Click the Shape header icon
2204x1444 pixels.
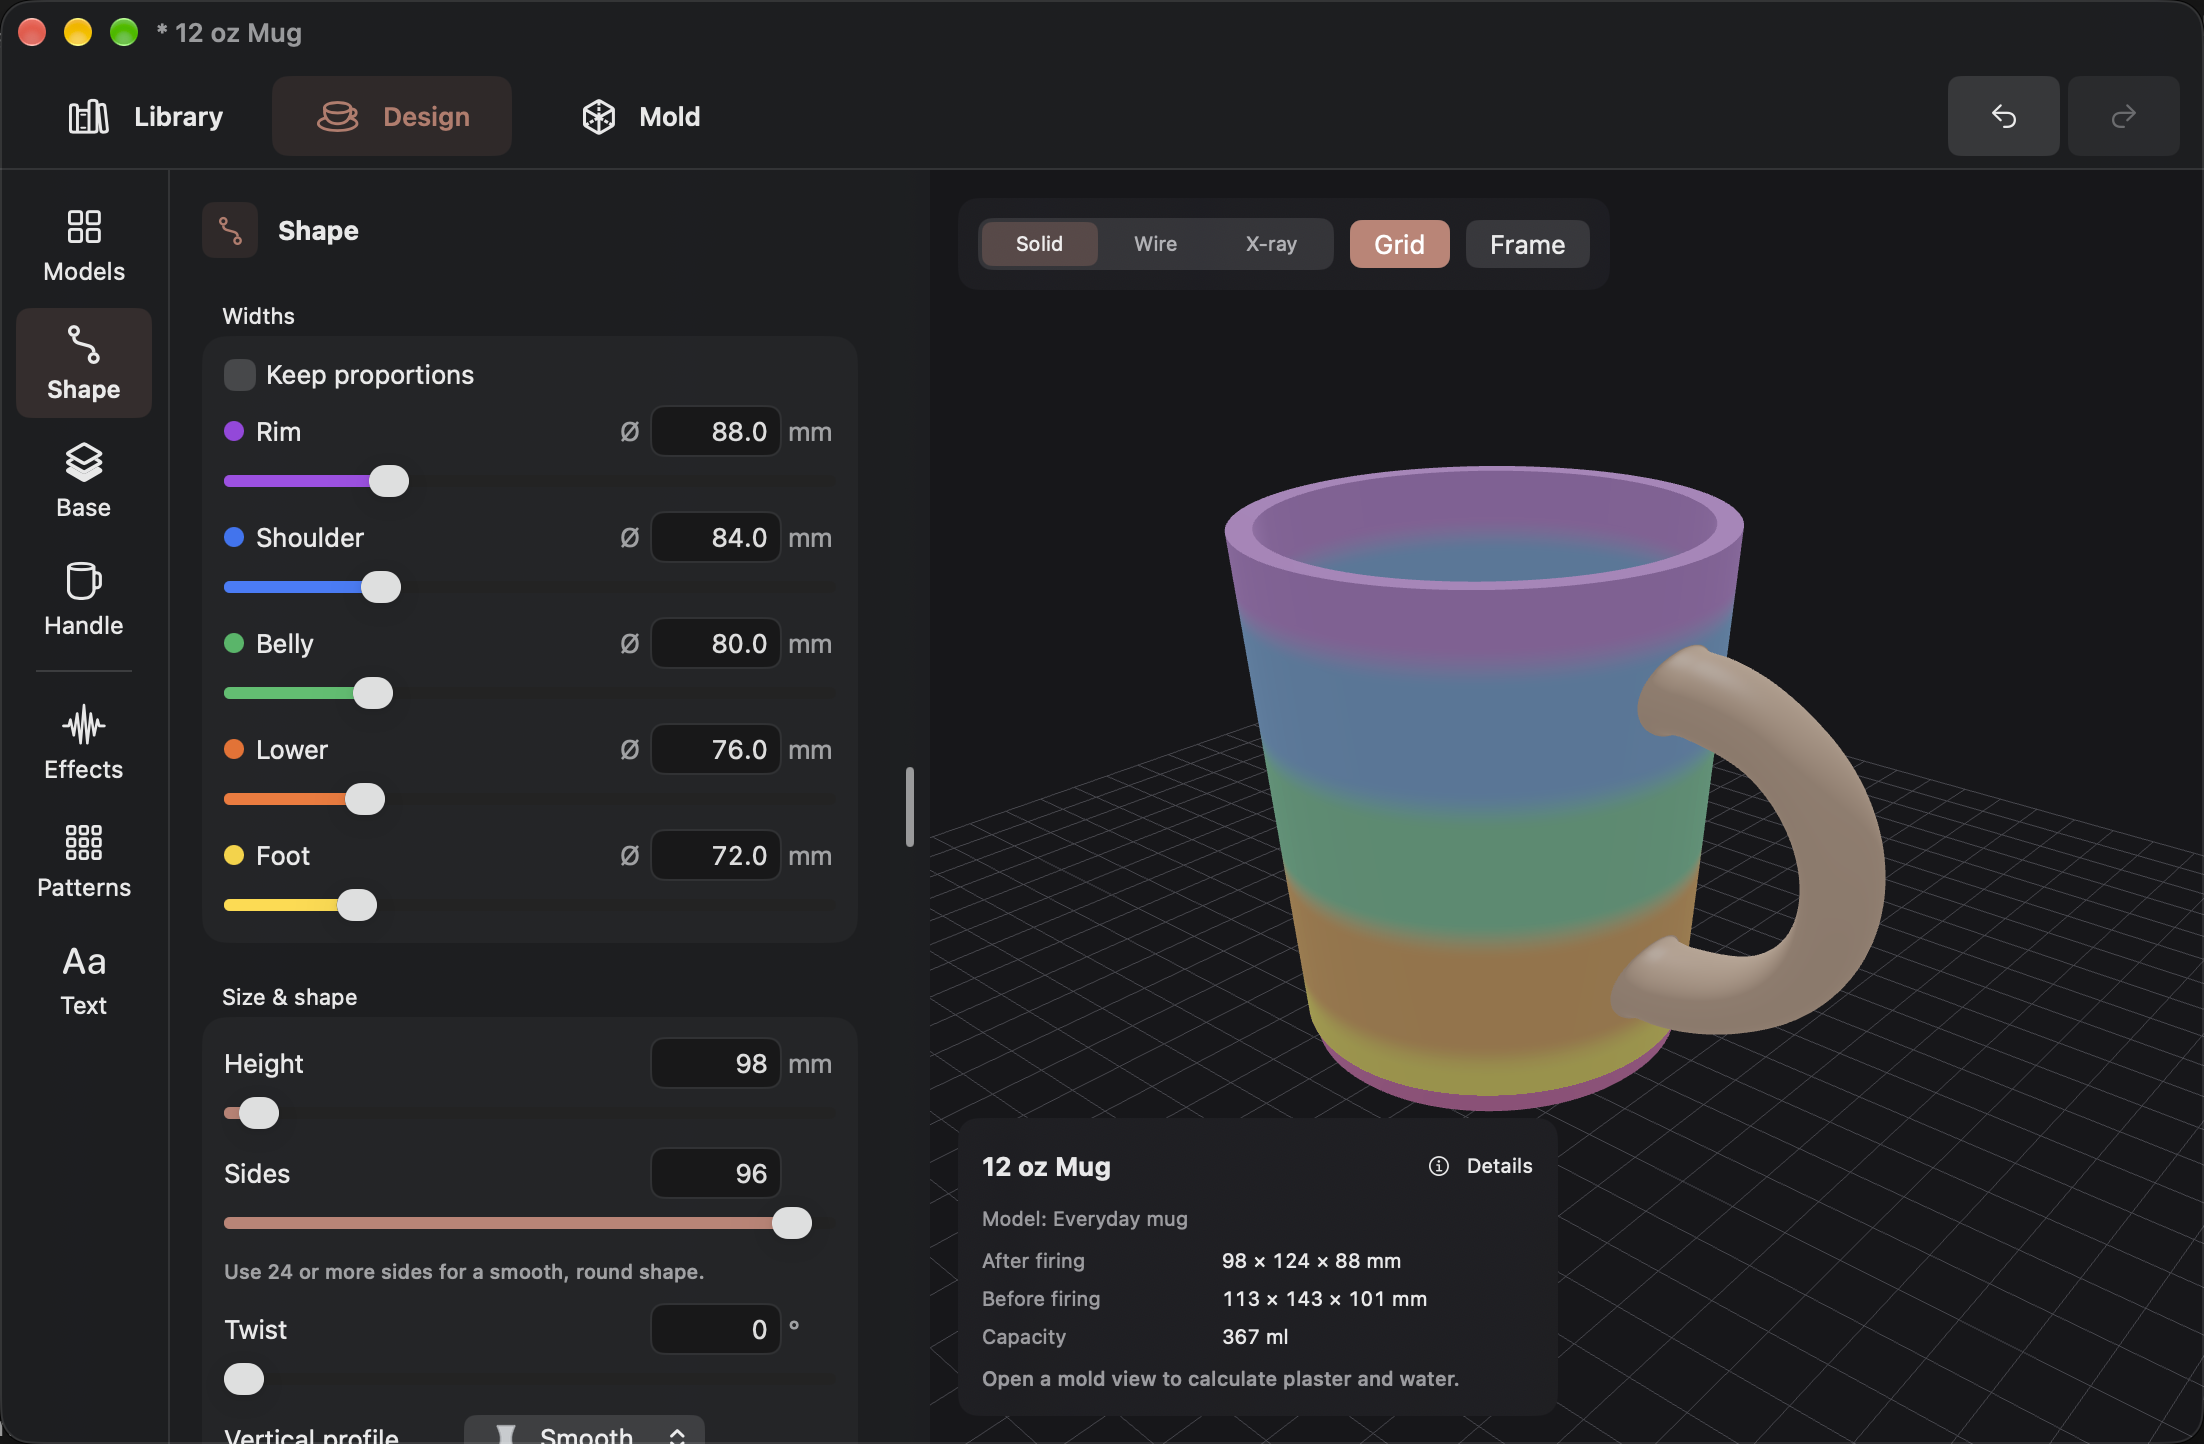click(230, 230)
